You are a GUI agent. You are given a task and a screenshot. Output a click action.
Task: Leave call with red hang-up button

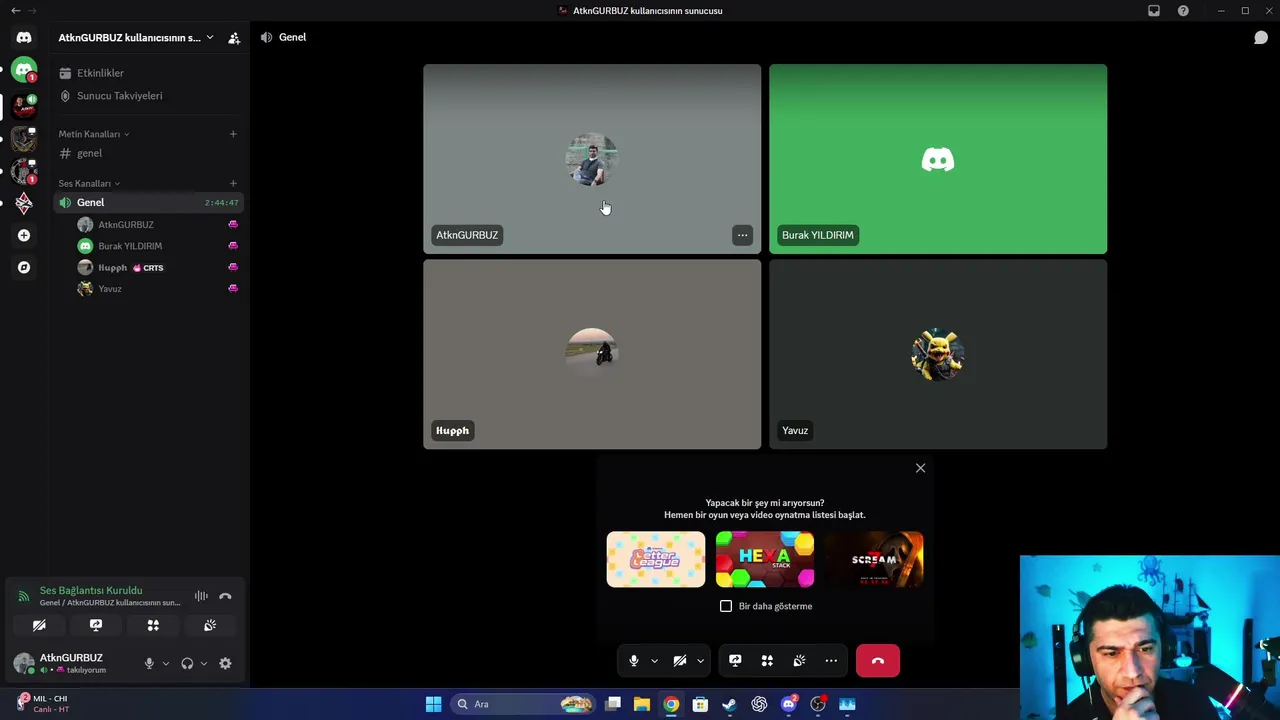click(x=878, y=661)
